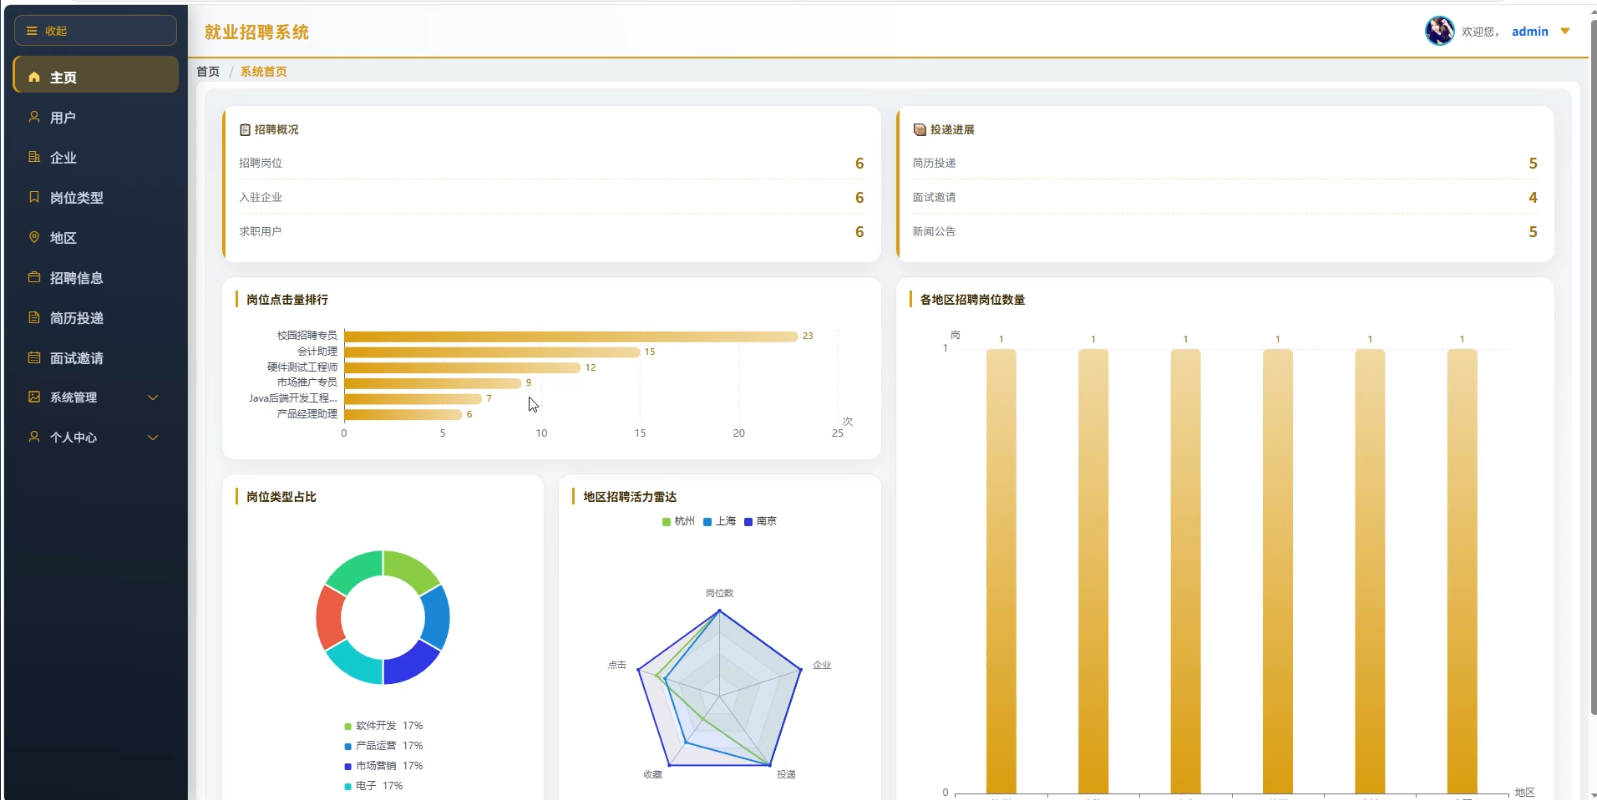Image resolution: width=1597 pixels, height=800 pixels.
Task: Click the 首页 breadcrumb link
Action: click(208, 72)
